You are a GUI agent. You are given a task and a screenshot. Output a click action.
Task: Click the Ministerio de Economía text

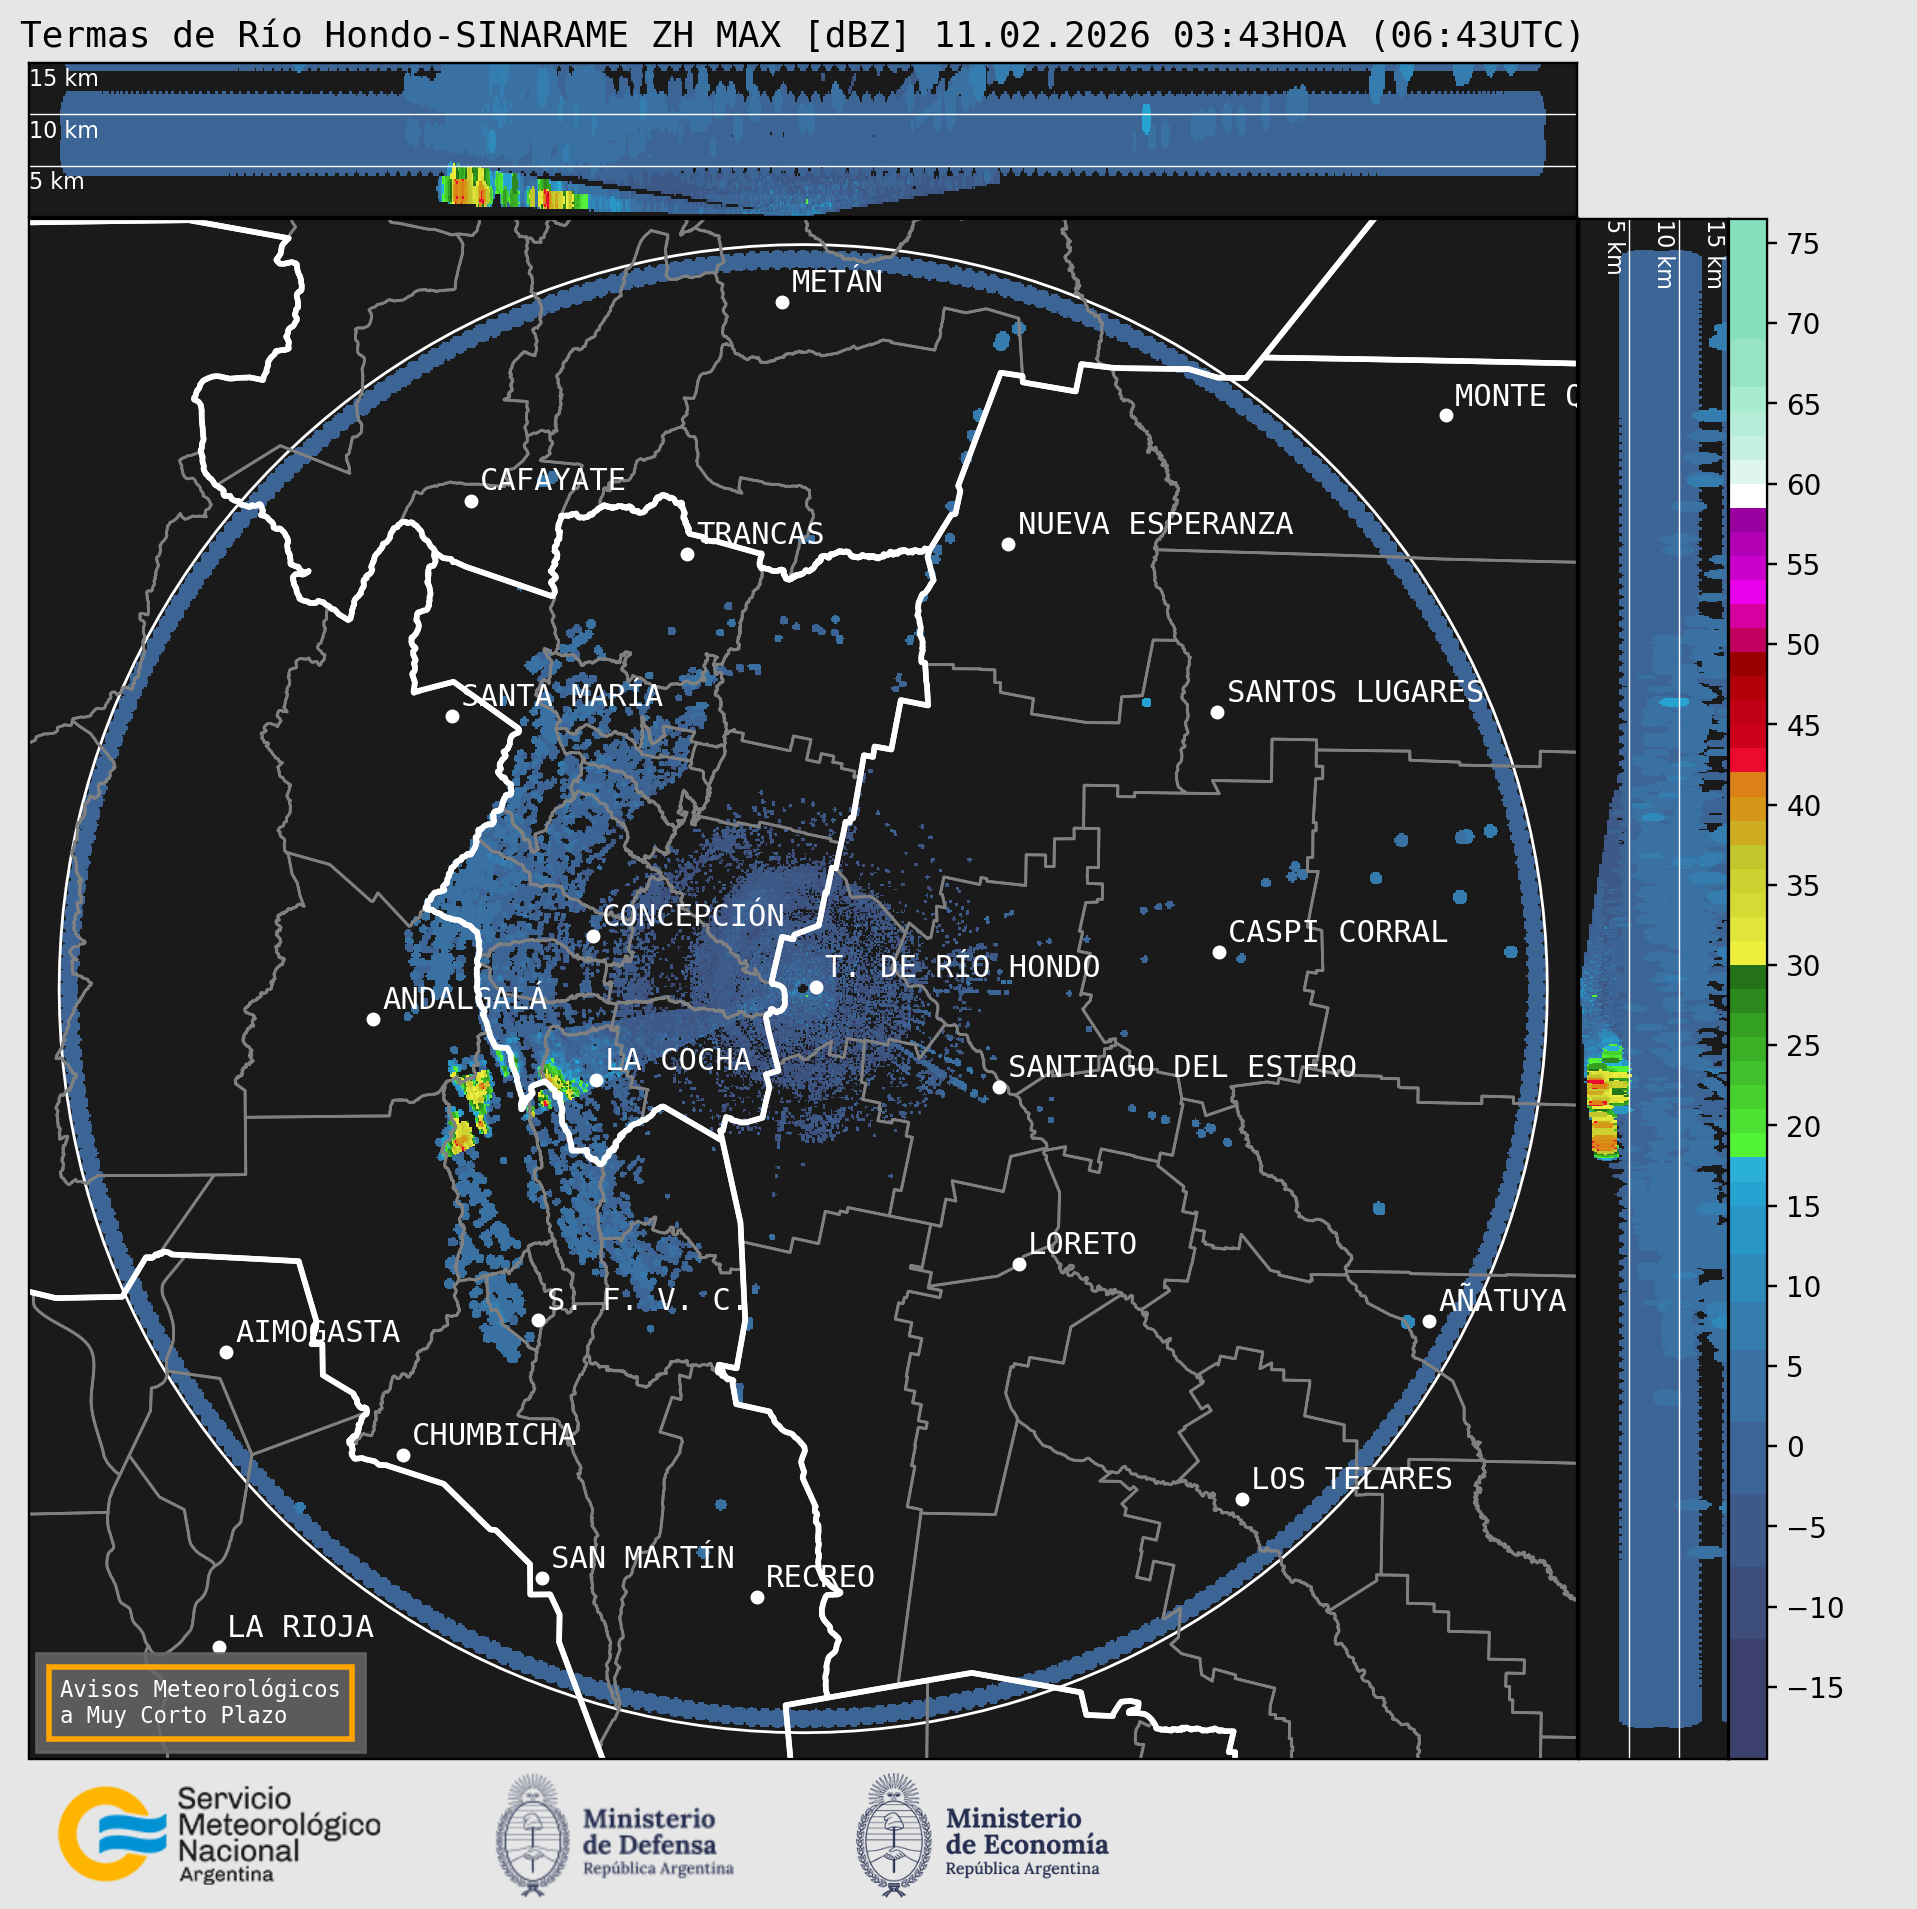coord(1027,1840)
